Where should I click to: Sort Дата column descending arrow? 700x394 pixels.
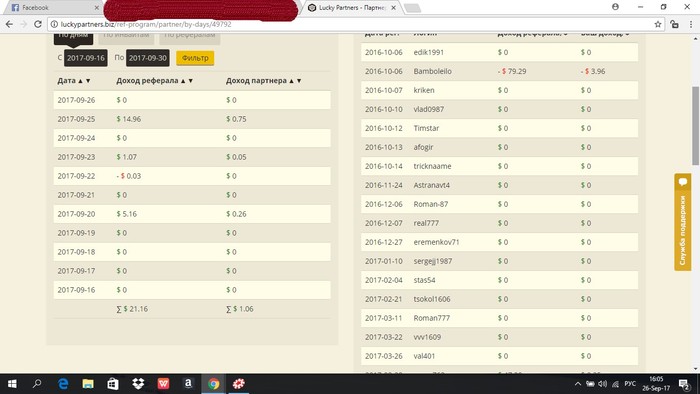pos(88,81)
